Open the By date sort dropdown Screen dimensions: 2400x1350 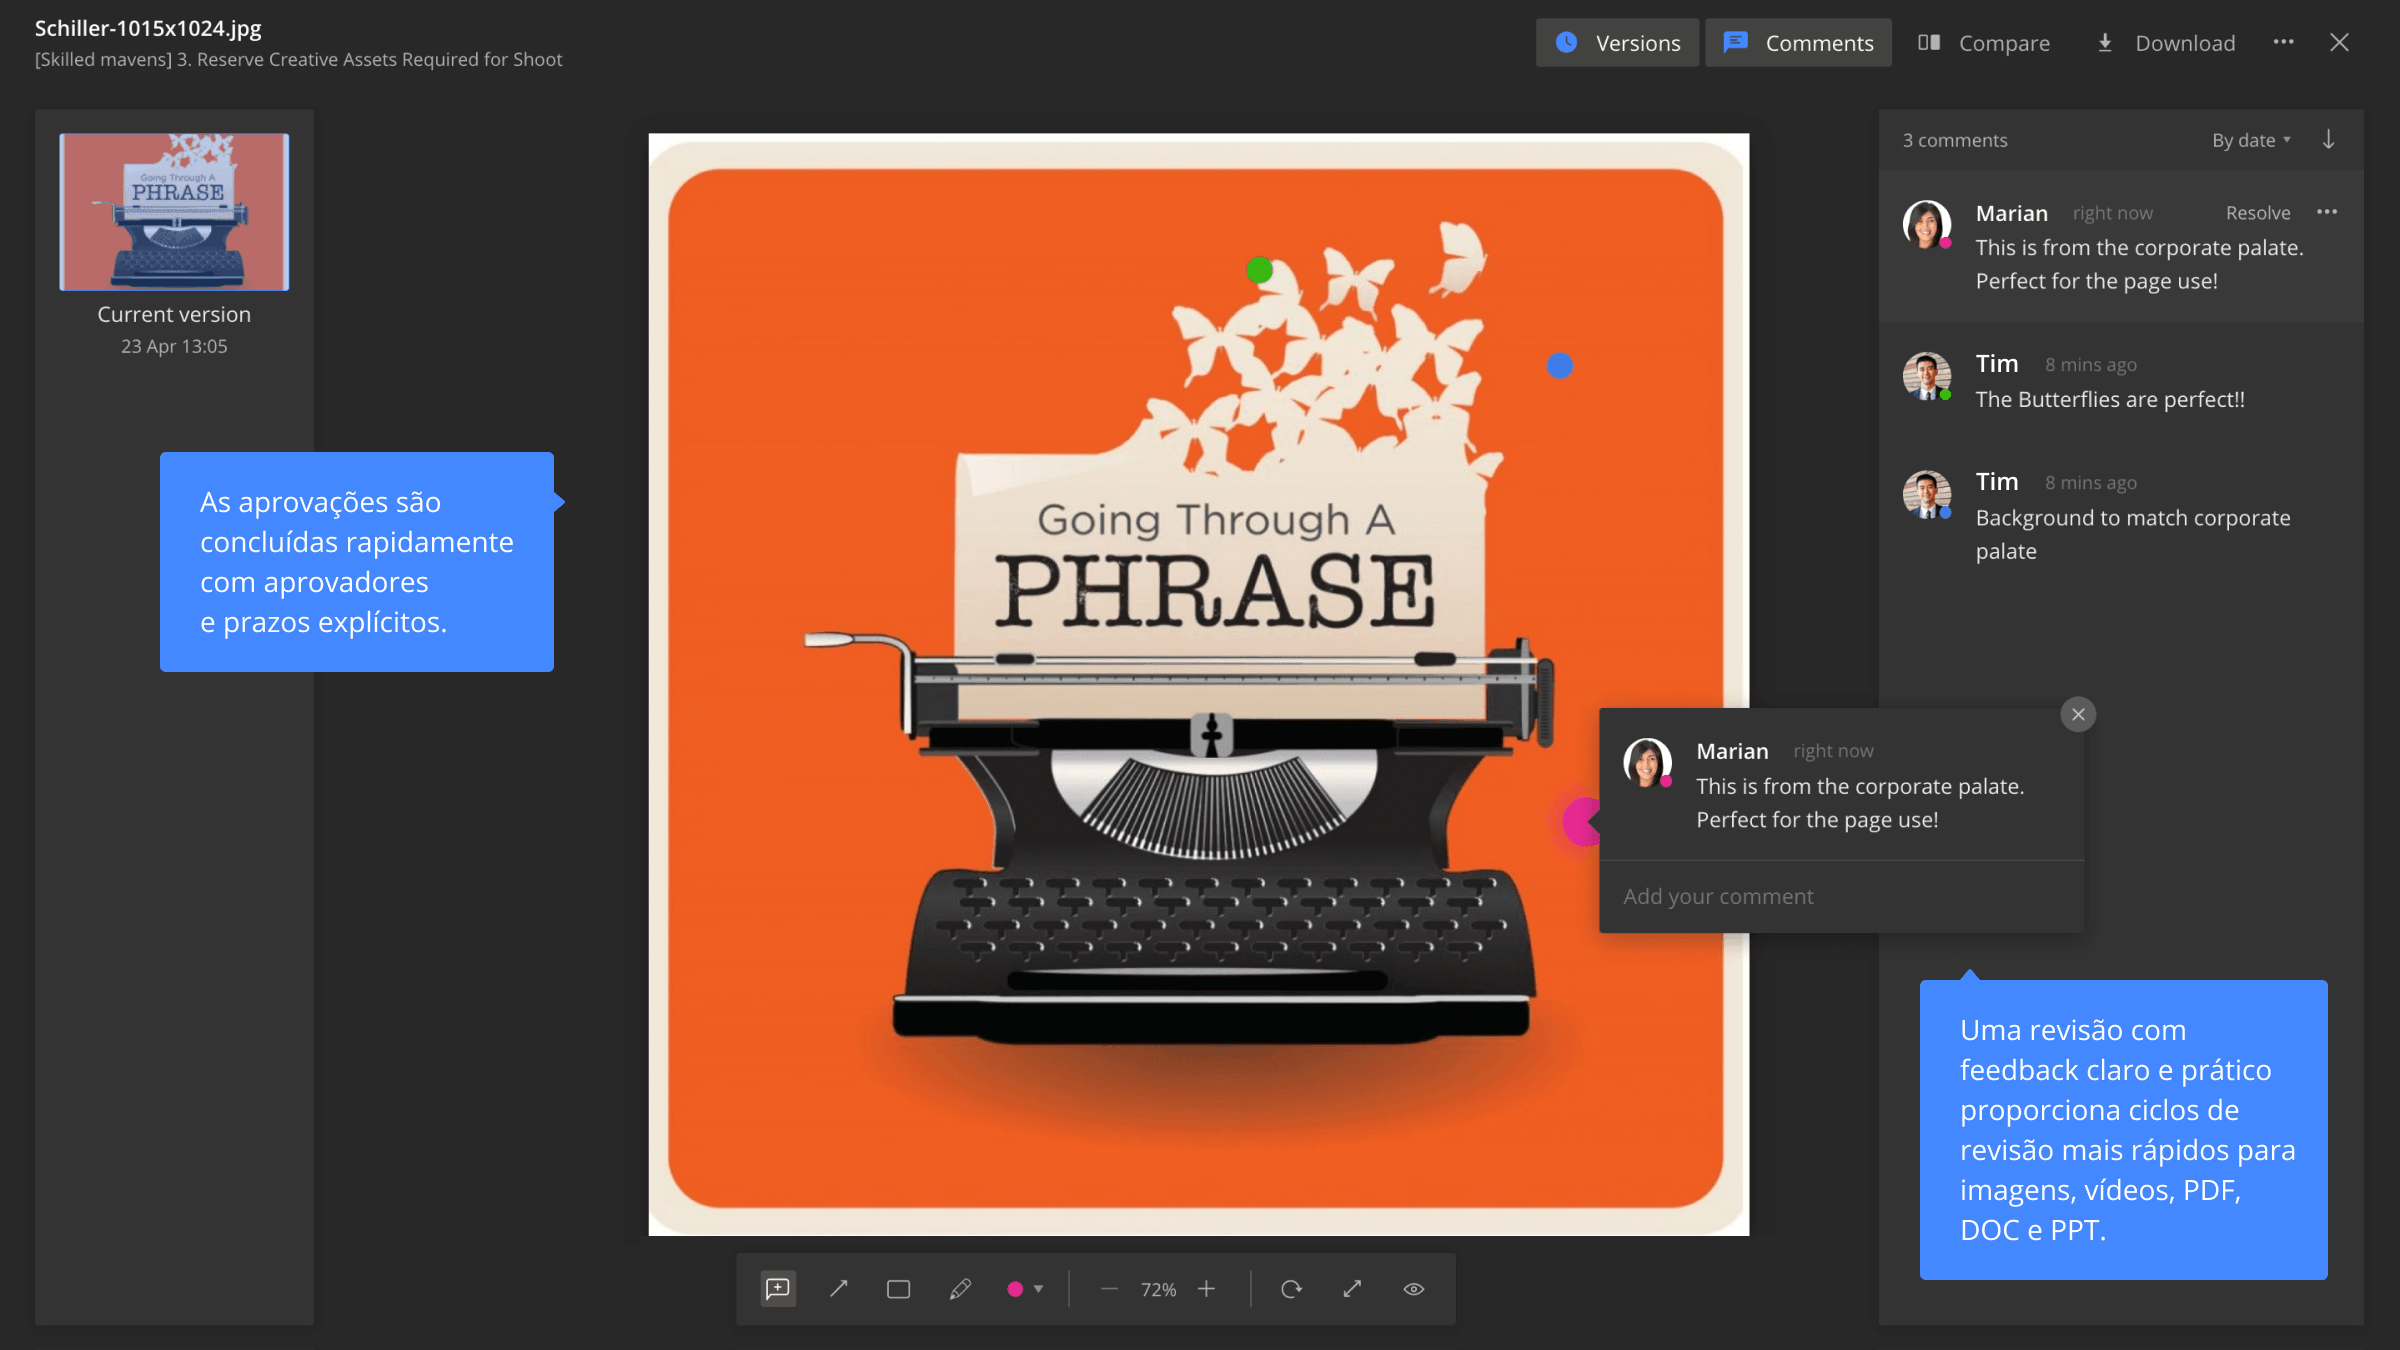pyautogui.click(x=2251, y=140)
